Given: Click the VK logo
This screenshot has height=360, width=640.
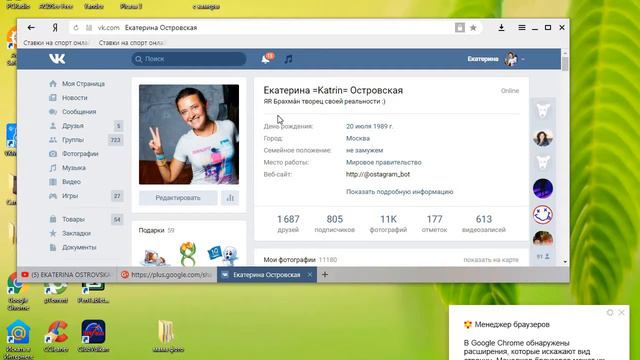Looking at the screenshot, I should (x=57, y=59).
